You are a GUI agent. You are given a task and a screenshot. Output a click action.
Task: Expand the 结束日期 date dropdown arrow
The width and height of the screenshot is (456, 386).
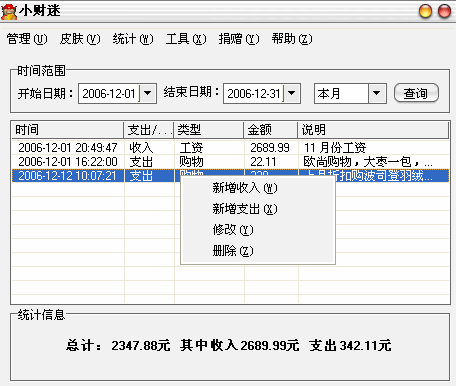pyautogui.click(x=292, y=93)
